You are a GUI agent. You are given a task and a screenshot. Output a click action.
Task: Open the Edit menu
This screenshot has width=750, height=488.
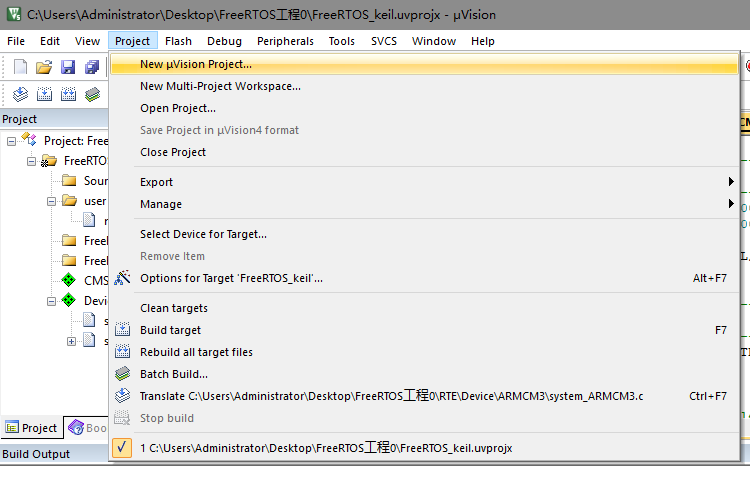[x=50, y=41]
